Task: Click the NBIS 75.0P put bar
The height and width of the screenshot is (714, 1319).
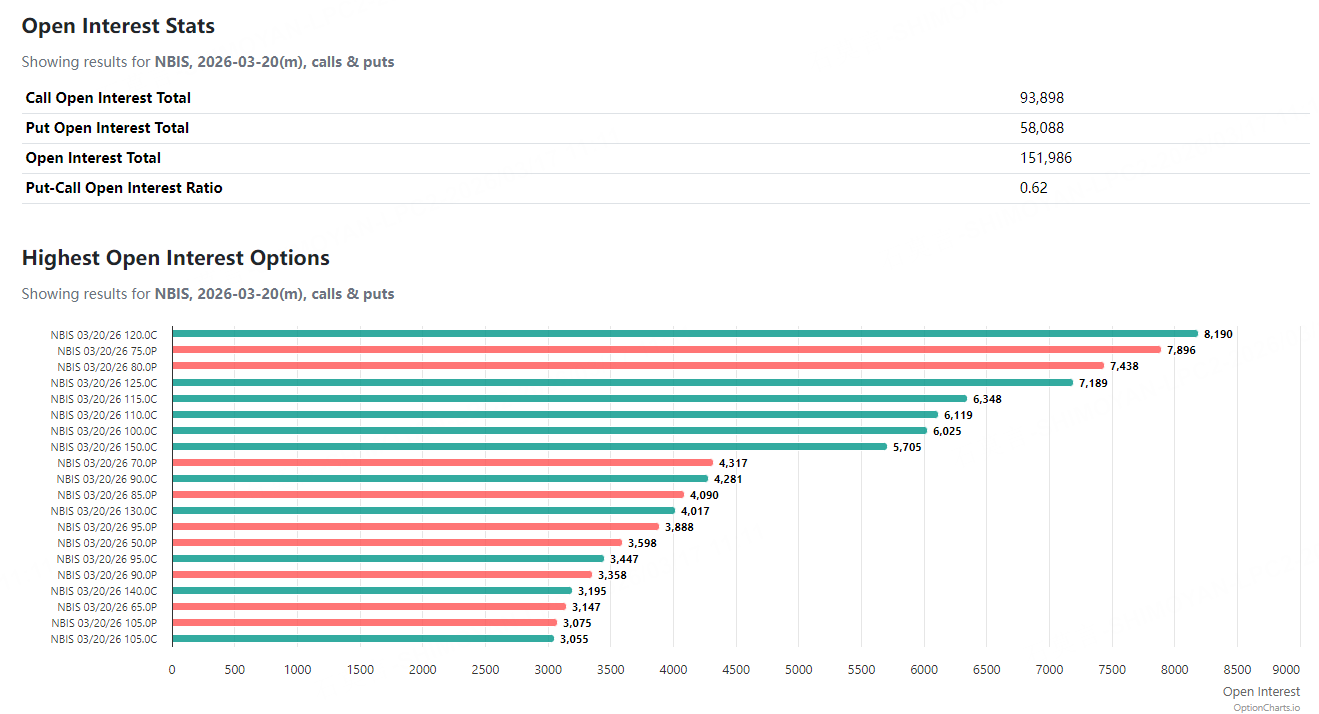Action: (x=666, y=350)
